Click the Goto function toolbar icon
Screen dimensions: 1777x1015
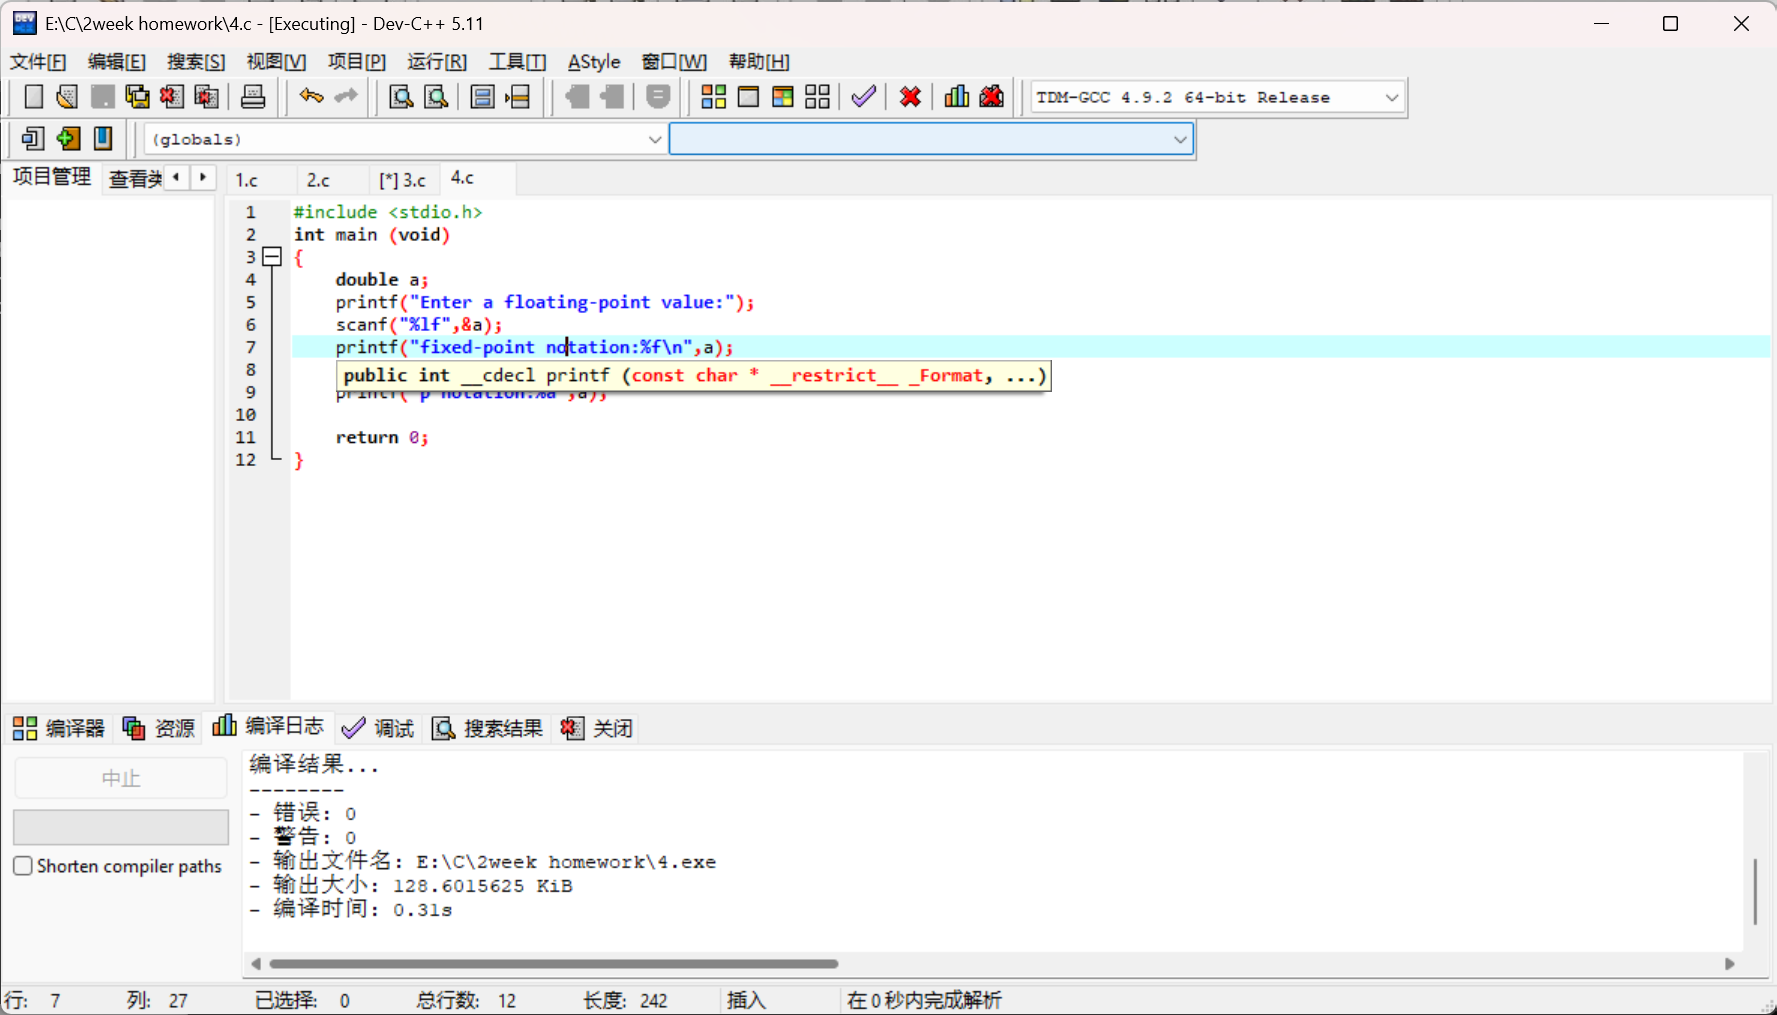pyautogui.click(x=482, y=97)
